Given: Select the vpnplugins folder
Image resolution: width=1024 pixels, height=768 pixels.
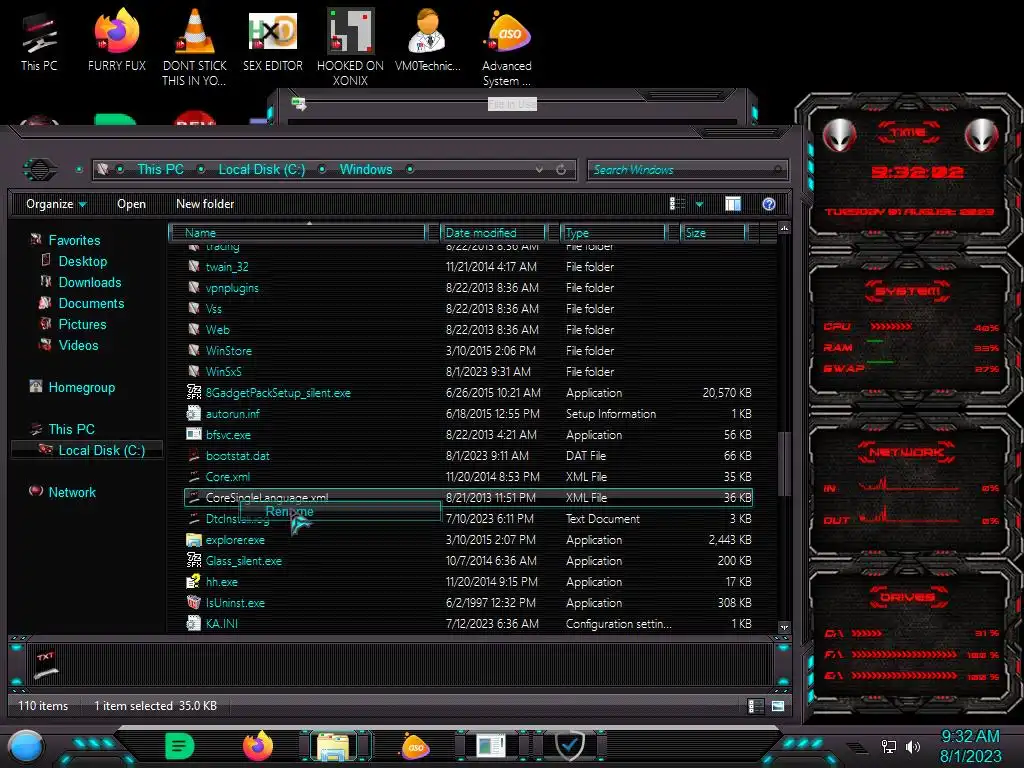Looking at the screenshot, I should (232, 288).
